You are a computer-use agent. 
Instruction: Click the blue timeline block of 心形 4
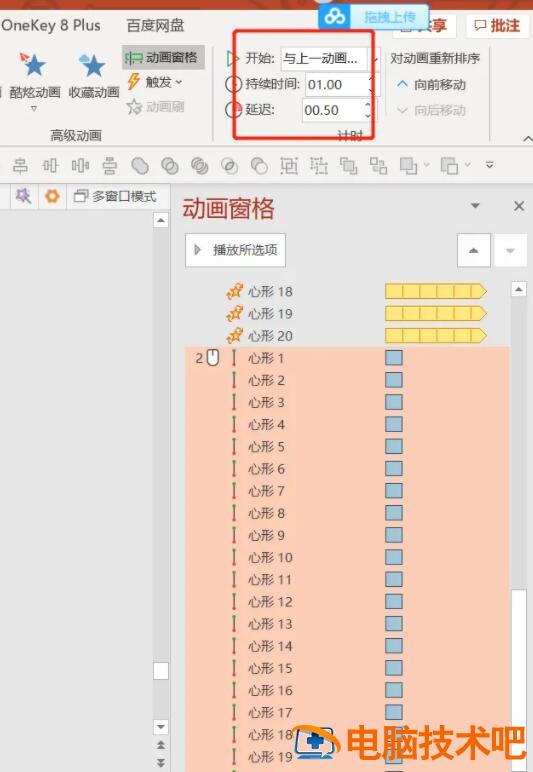pyautogui.click(x=394, y=424)
